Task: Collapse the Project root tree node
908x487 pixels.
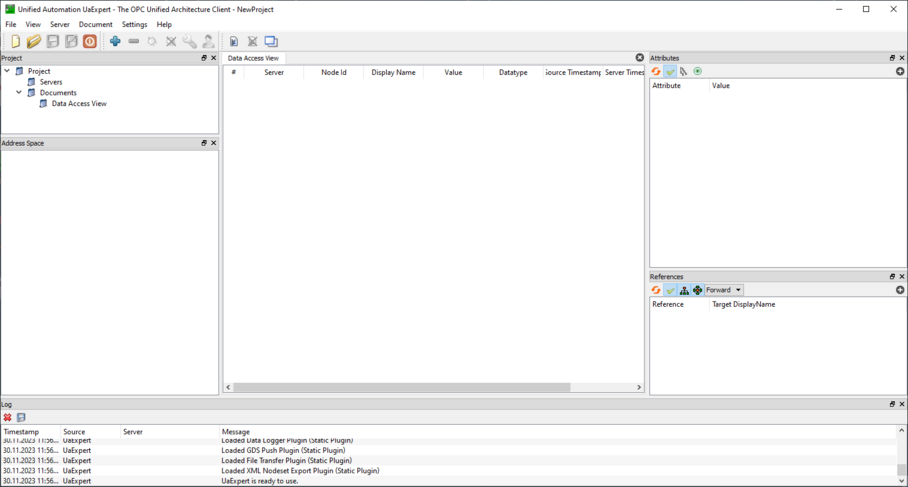Action: coord(7,72)
